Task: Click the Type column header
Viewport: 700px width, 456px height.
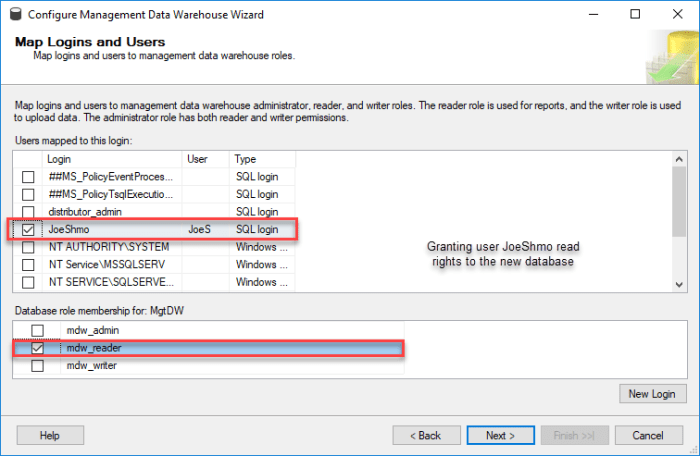Action: [x=262, y=159]
